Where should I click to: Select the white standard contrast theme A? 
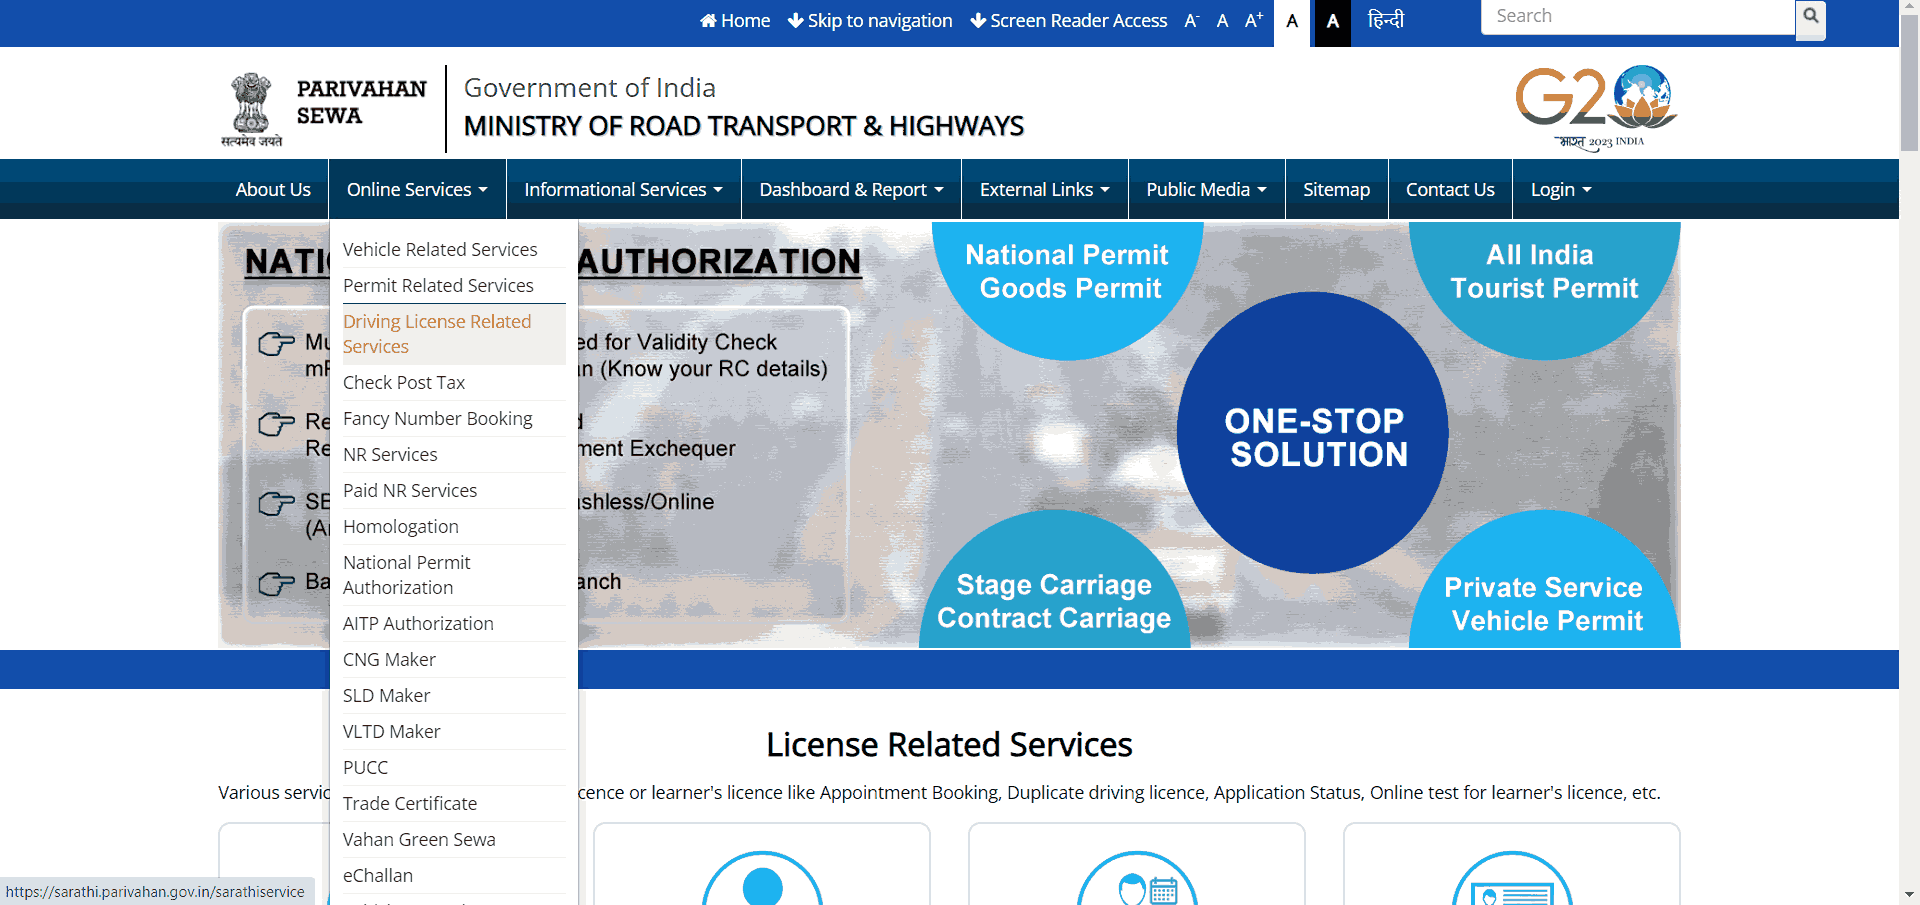pos(1293,22)
